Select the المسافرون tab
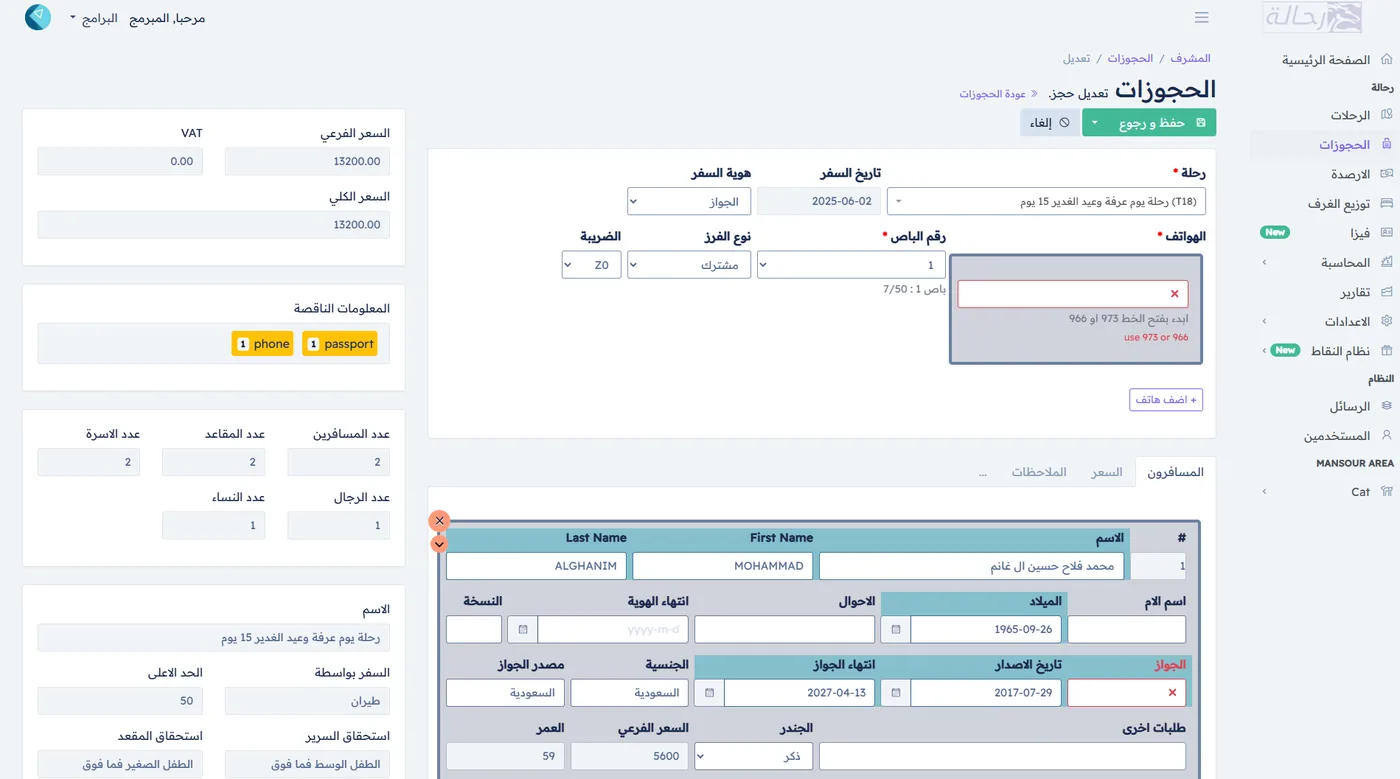Viewport: 1400px width, 779px height. 1175,472
